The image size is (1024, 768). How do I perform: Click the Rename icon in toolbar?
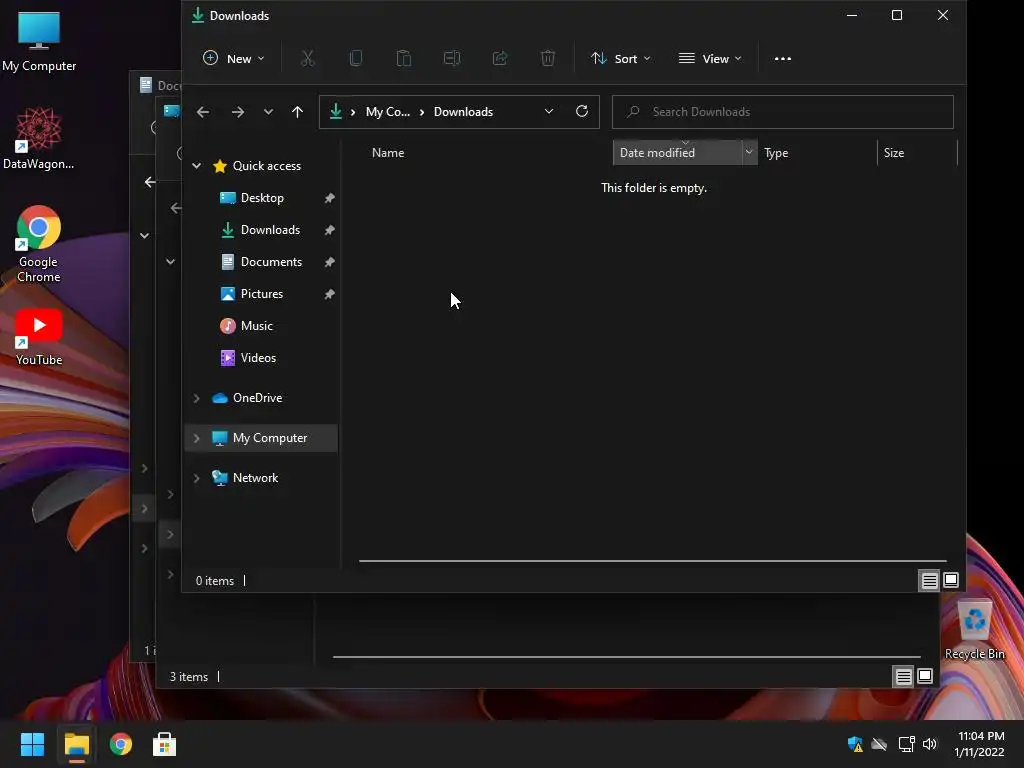tap(452, 59)
